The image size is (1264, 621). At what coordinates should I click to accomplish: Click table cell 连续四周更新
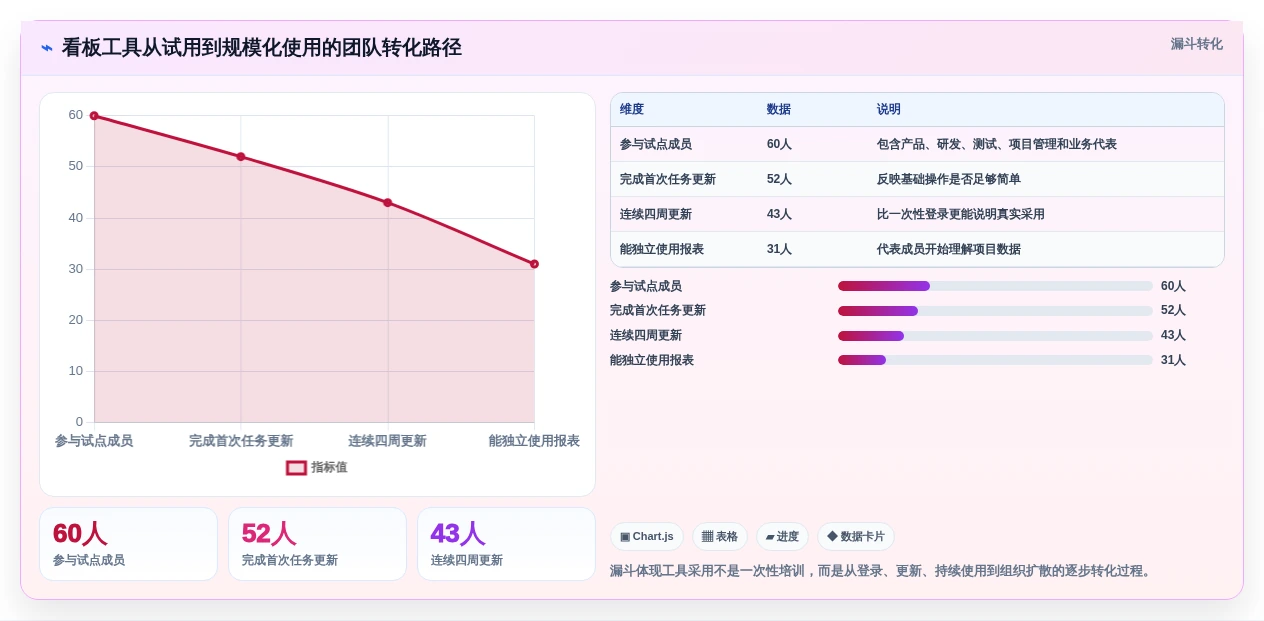click(x=656, y=214)
